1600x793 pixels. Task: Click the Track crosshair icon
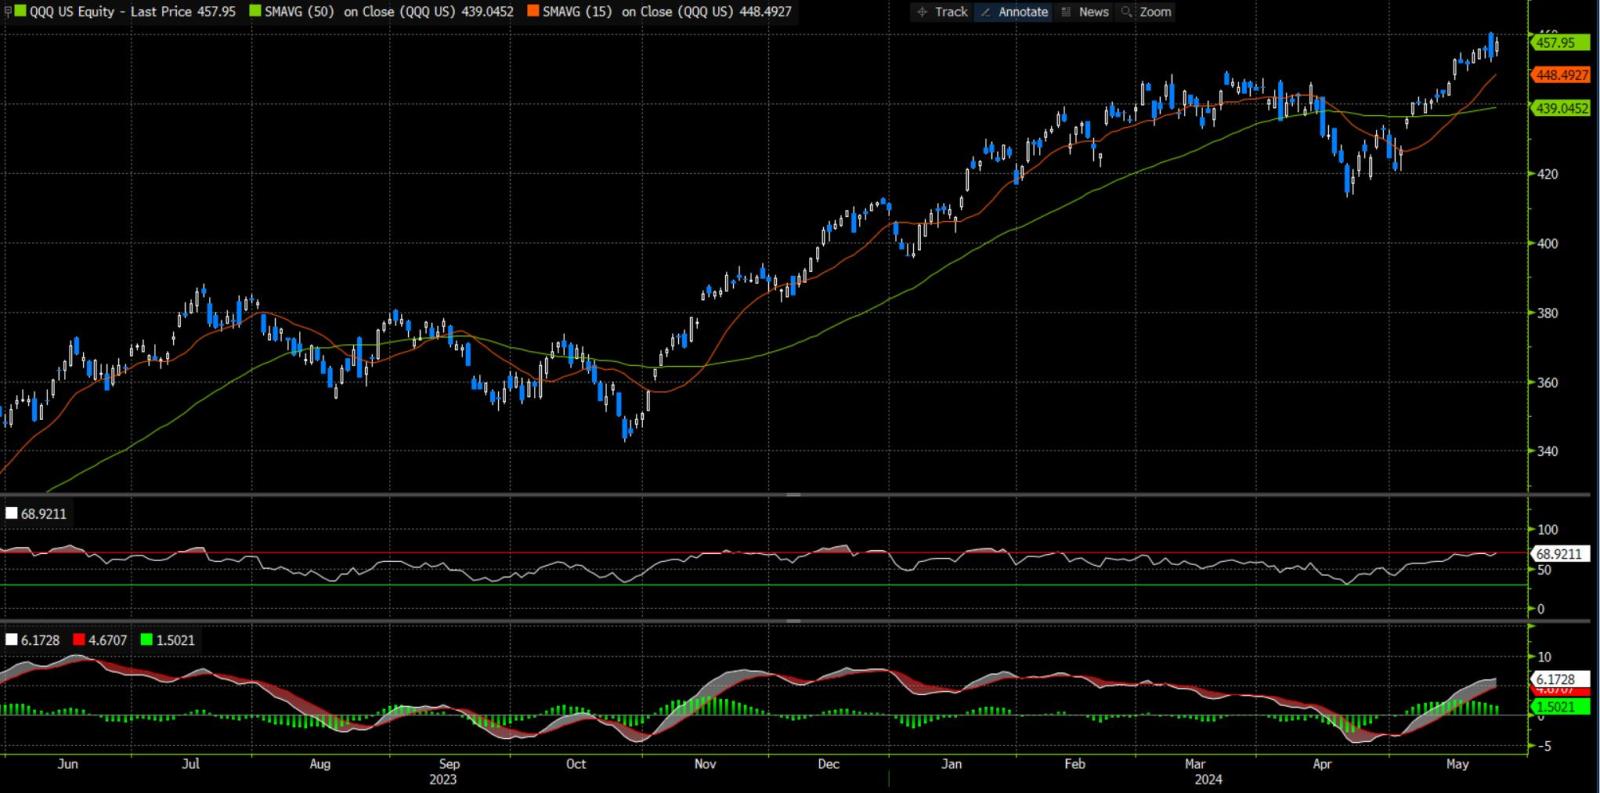[x=922, y=12]
